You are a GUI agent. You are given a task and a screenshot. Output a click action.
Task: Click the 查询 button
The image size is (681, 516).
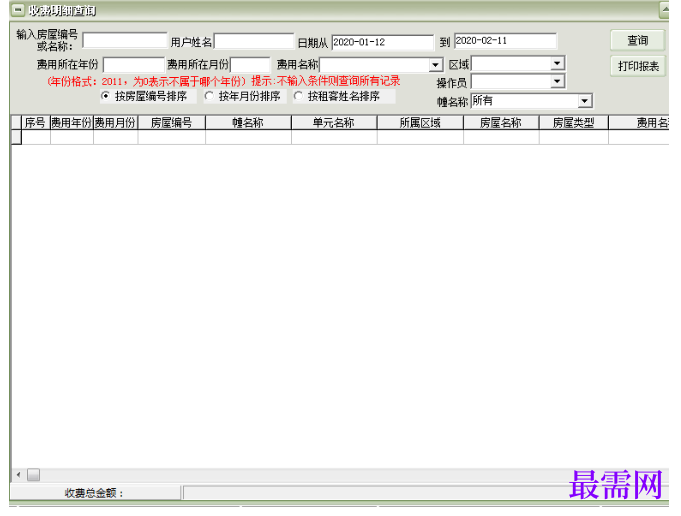click(x=637, y=40)
